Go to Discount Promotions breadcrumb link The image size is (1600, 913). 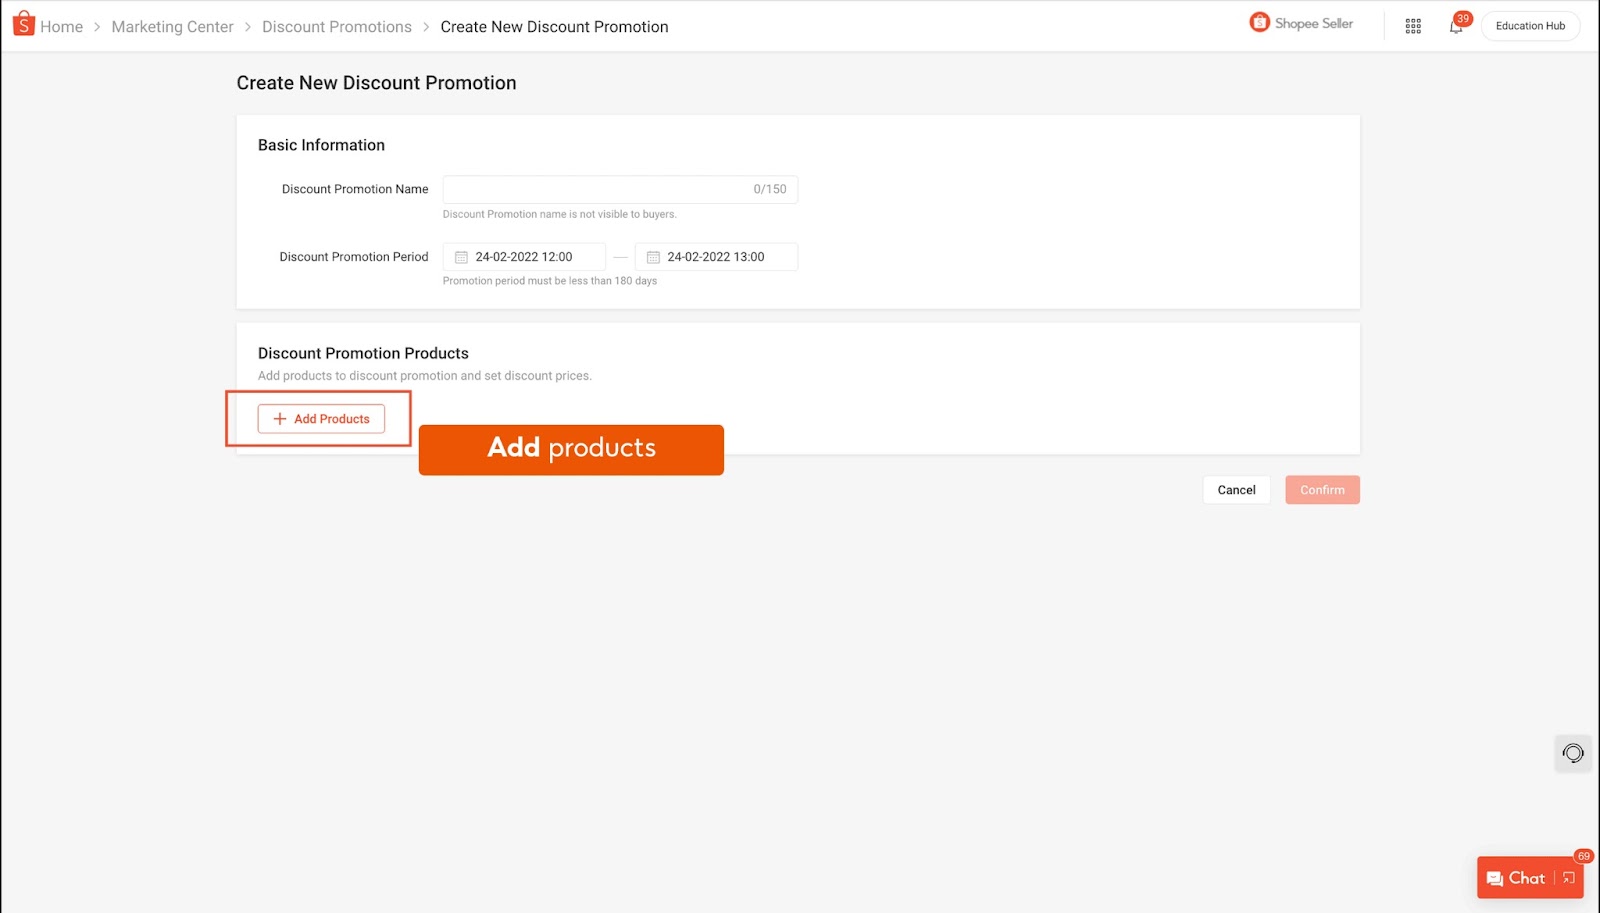coord(336,26)
